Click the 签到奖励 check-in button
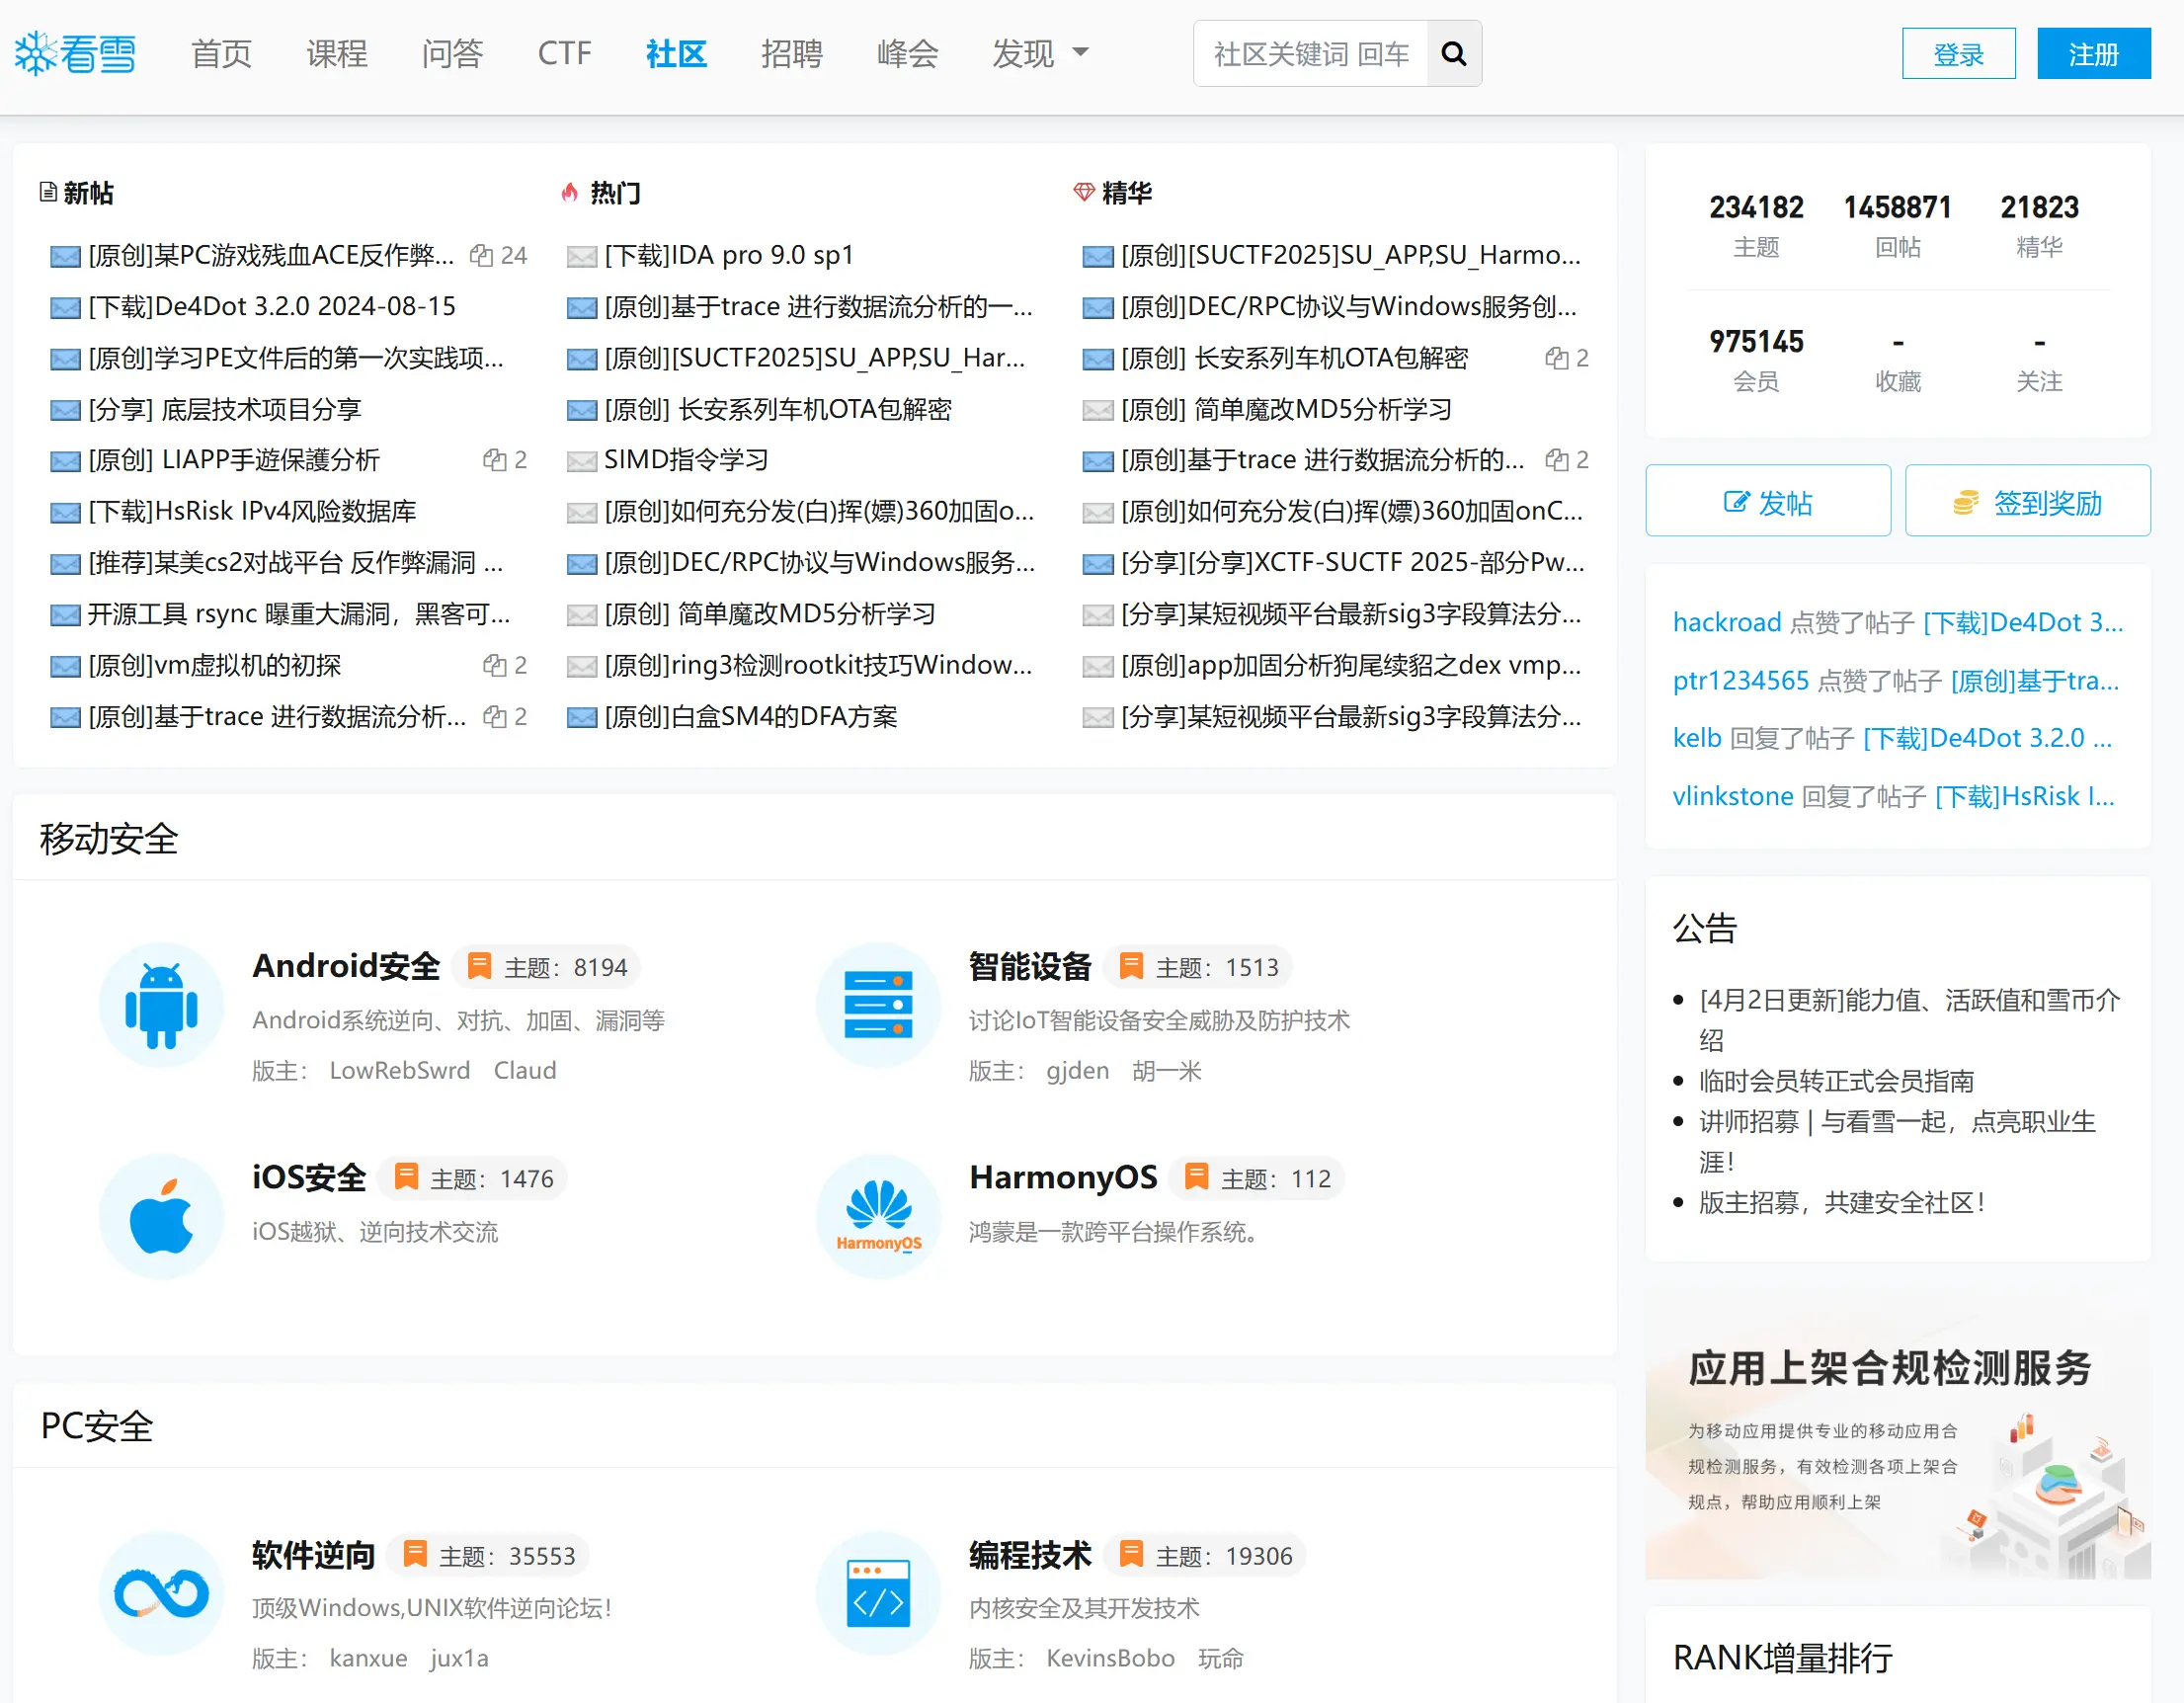Screen dimensions: 2184x1703 pyautogui.click(x=2027, y=501)
